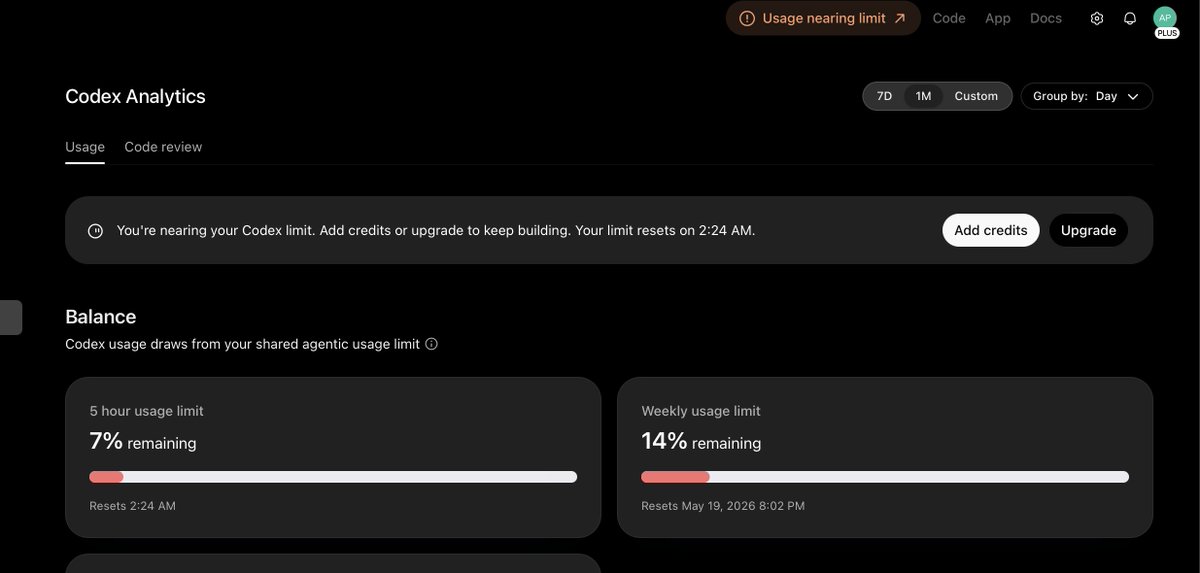Click the Upgrade button

point(1088,230)
